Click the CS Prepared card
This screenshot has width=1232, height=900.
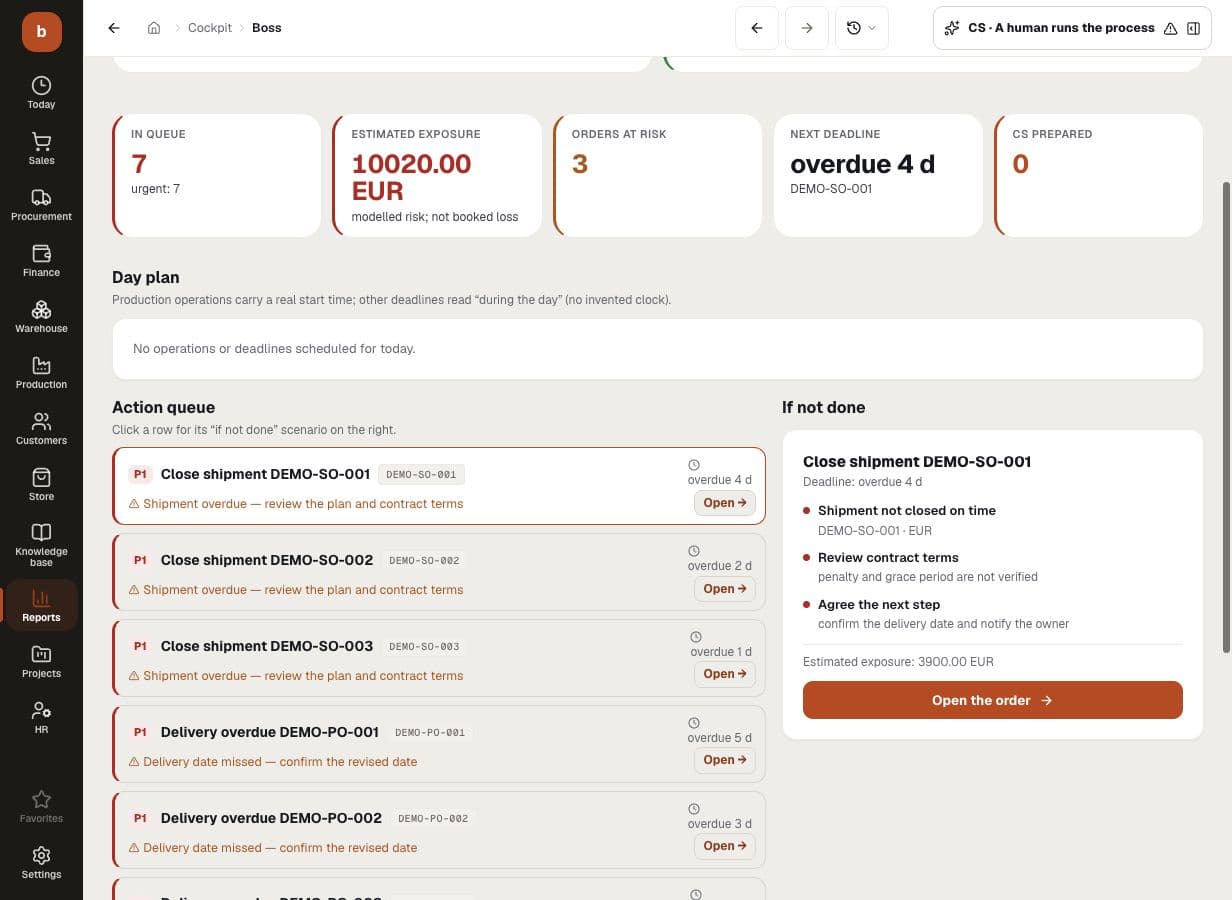[1098, 175]
